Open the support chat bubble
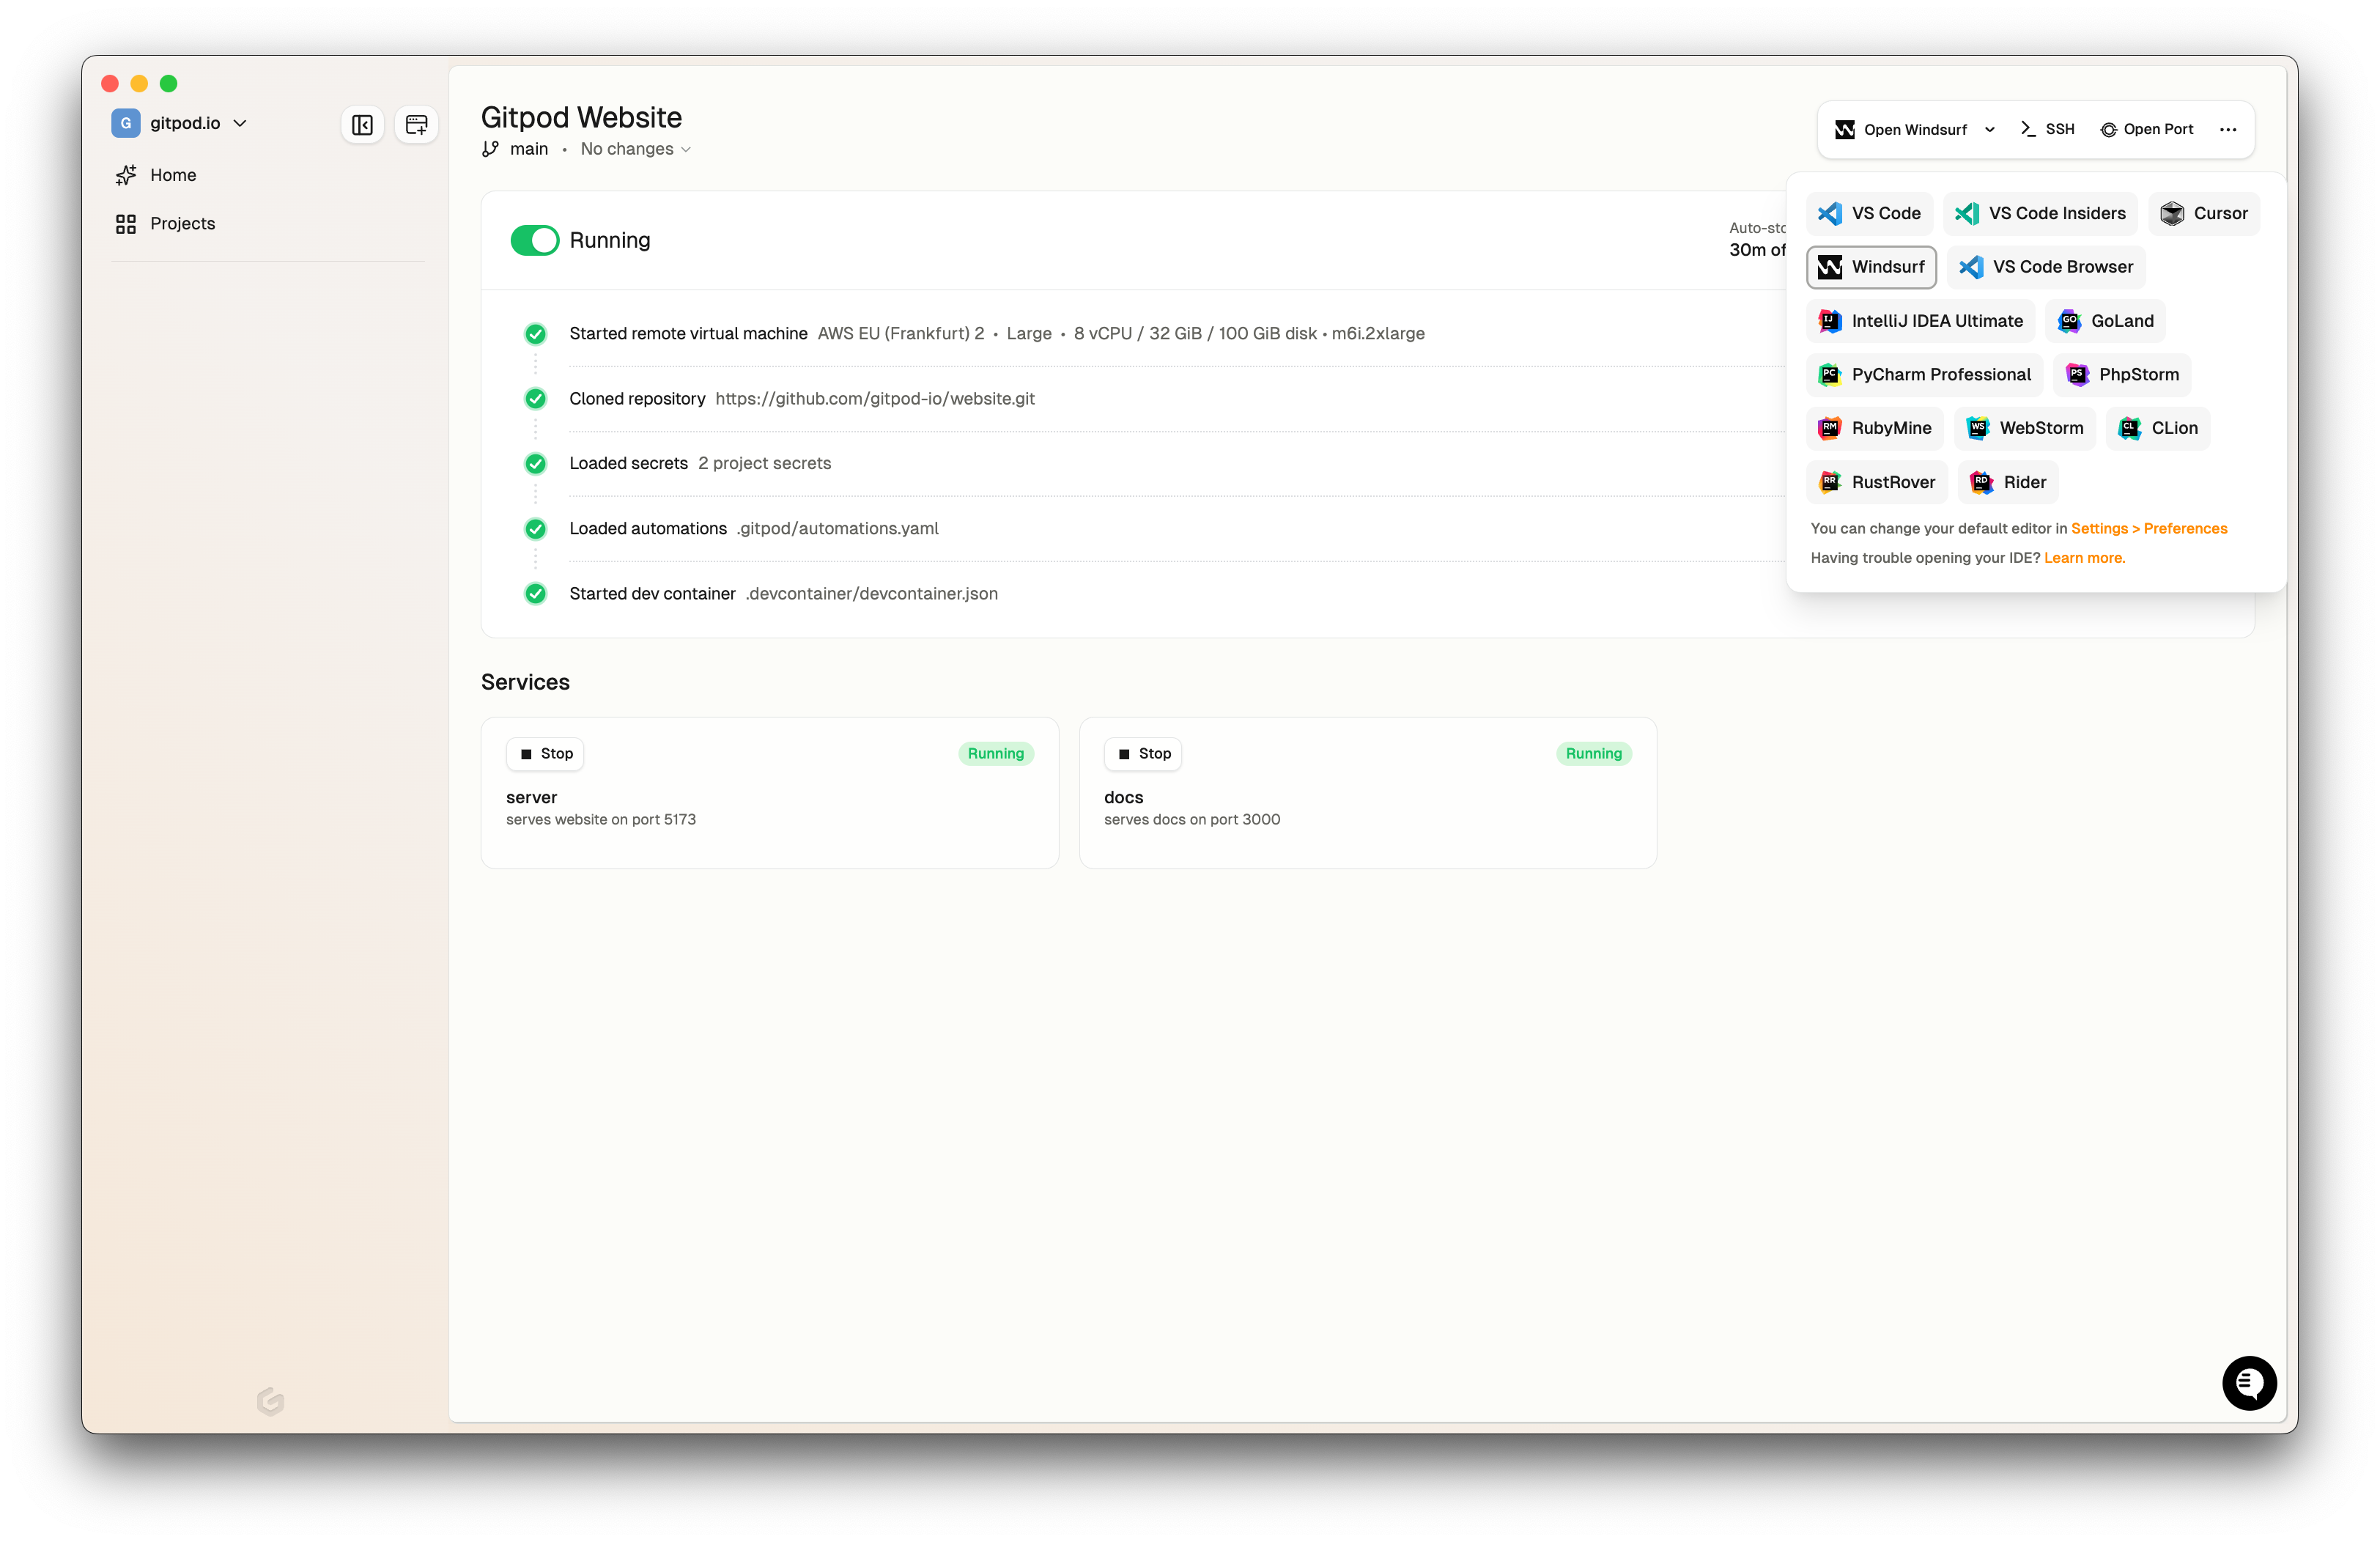Viewport: 2380px width, 1542px height. pos(2248,1383)
